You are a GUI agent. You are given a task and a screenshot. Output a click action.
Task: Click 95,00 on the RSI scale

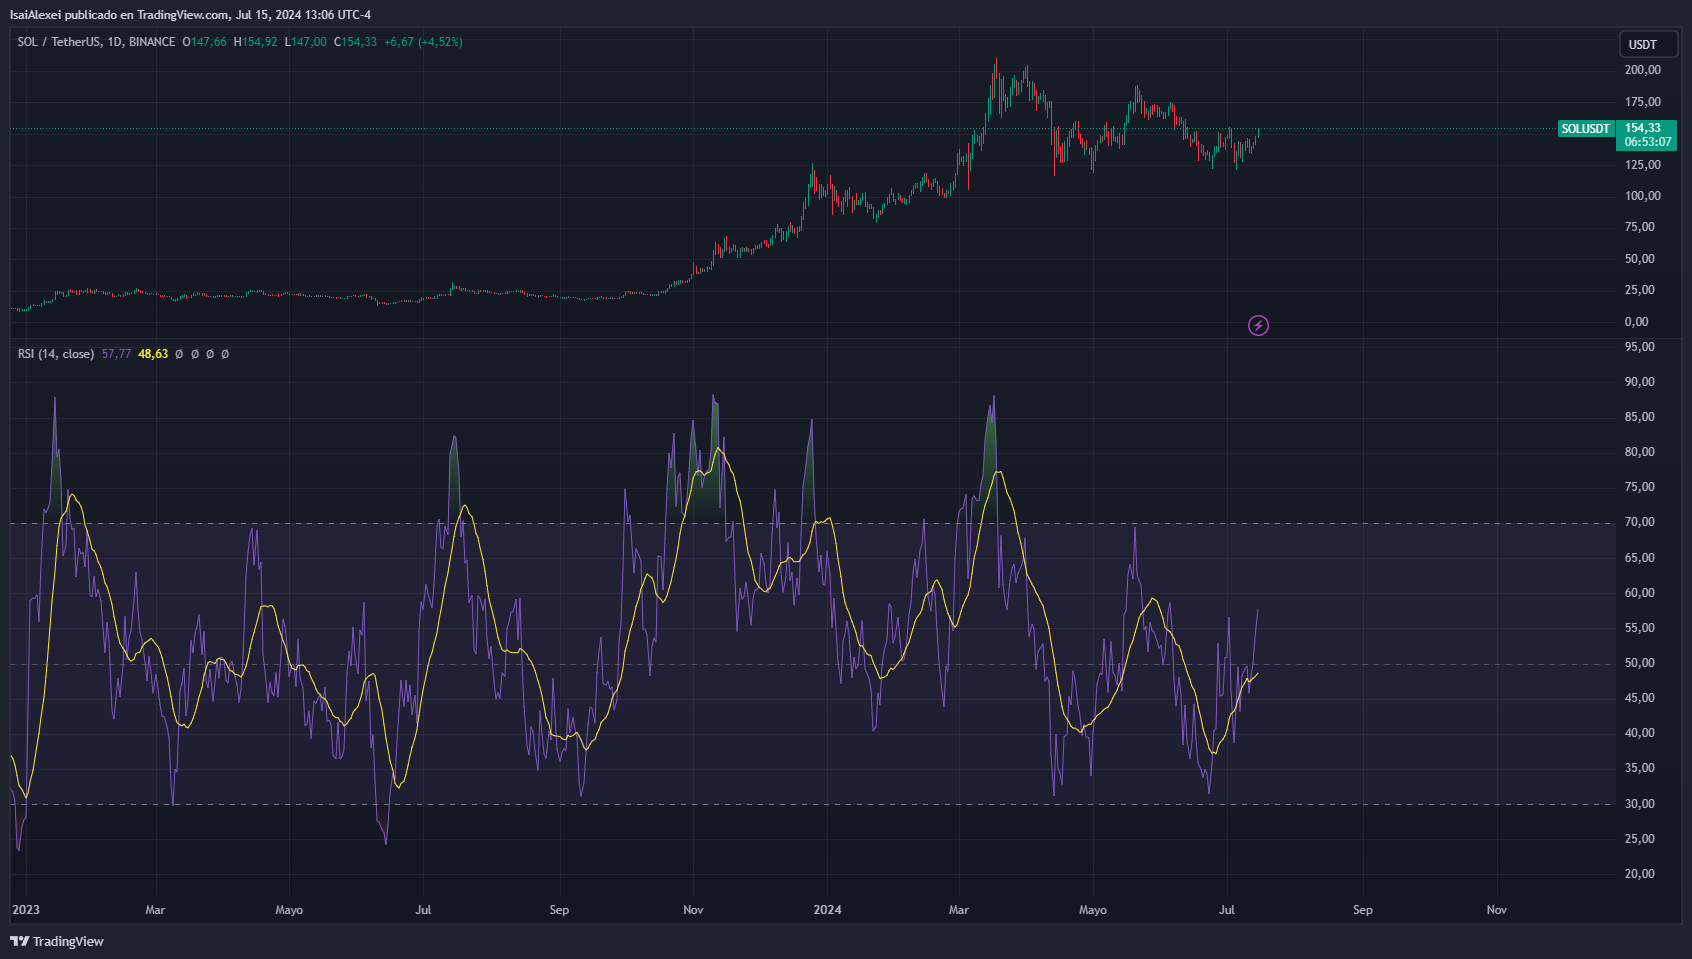[1639, 347]
